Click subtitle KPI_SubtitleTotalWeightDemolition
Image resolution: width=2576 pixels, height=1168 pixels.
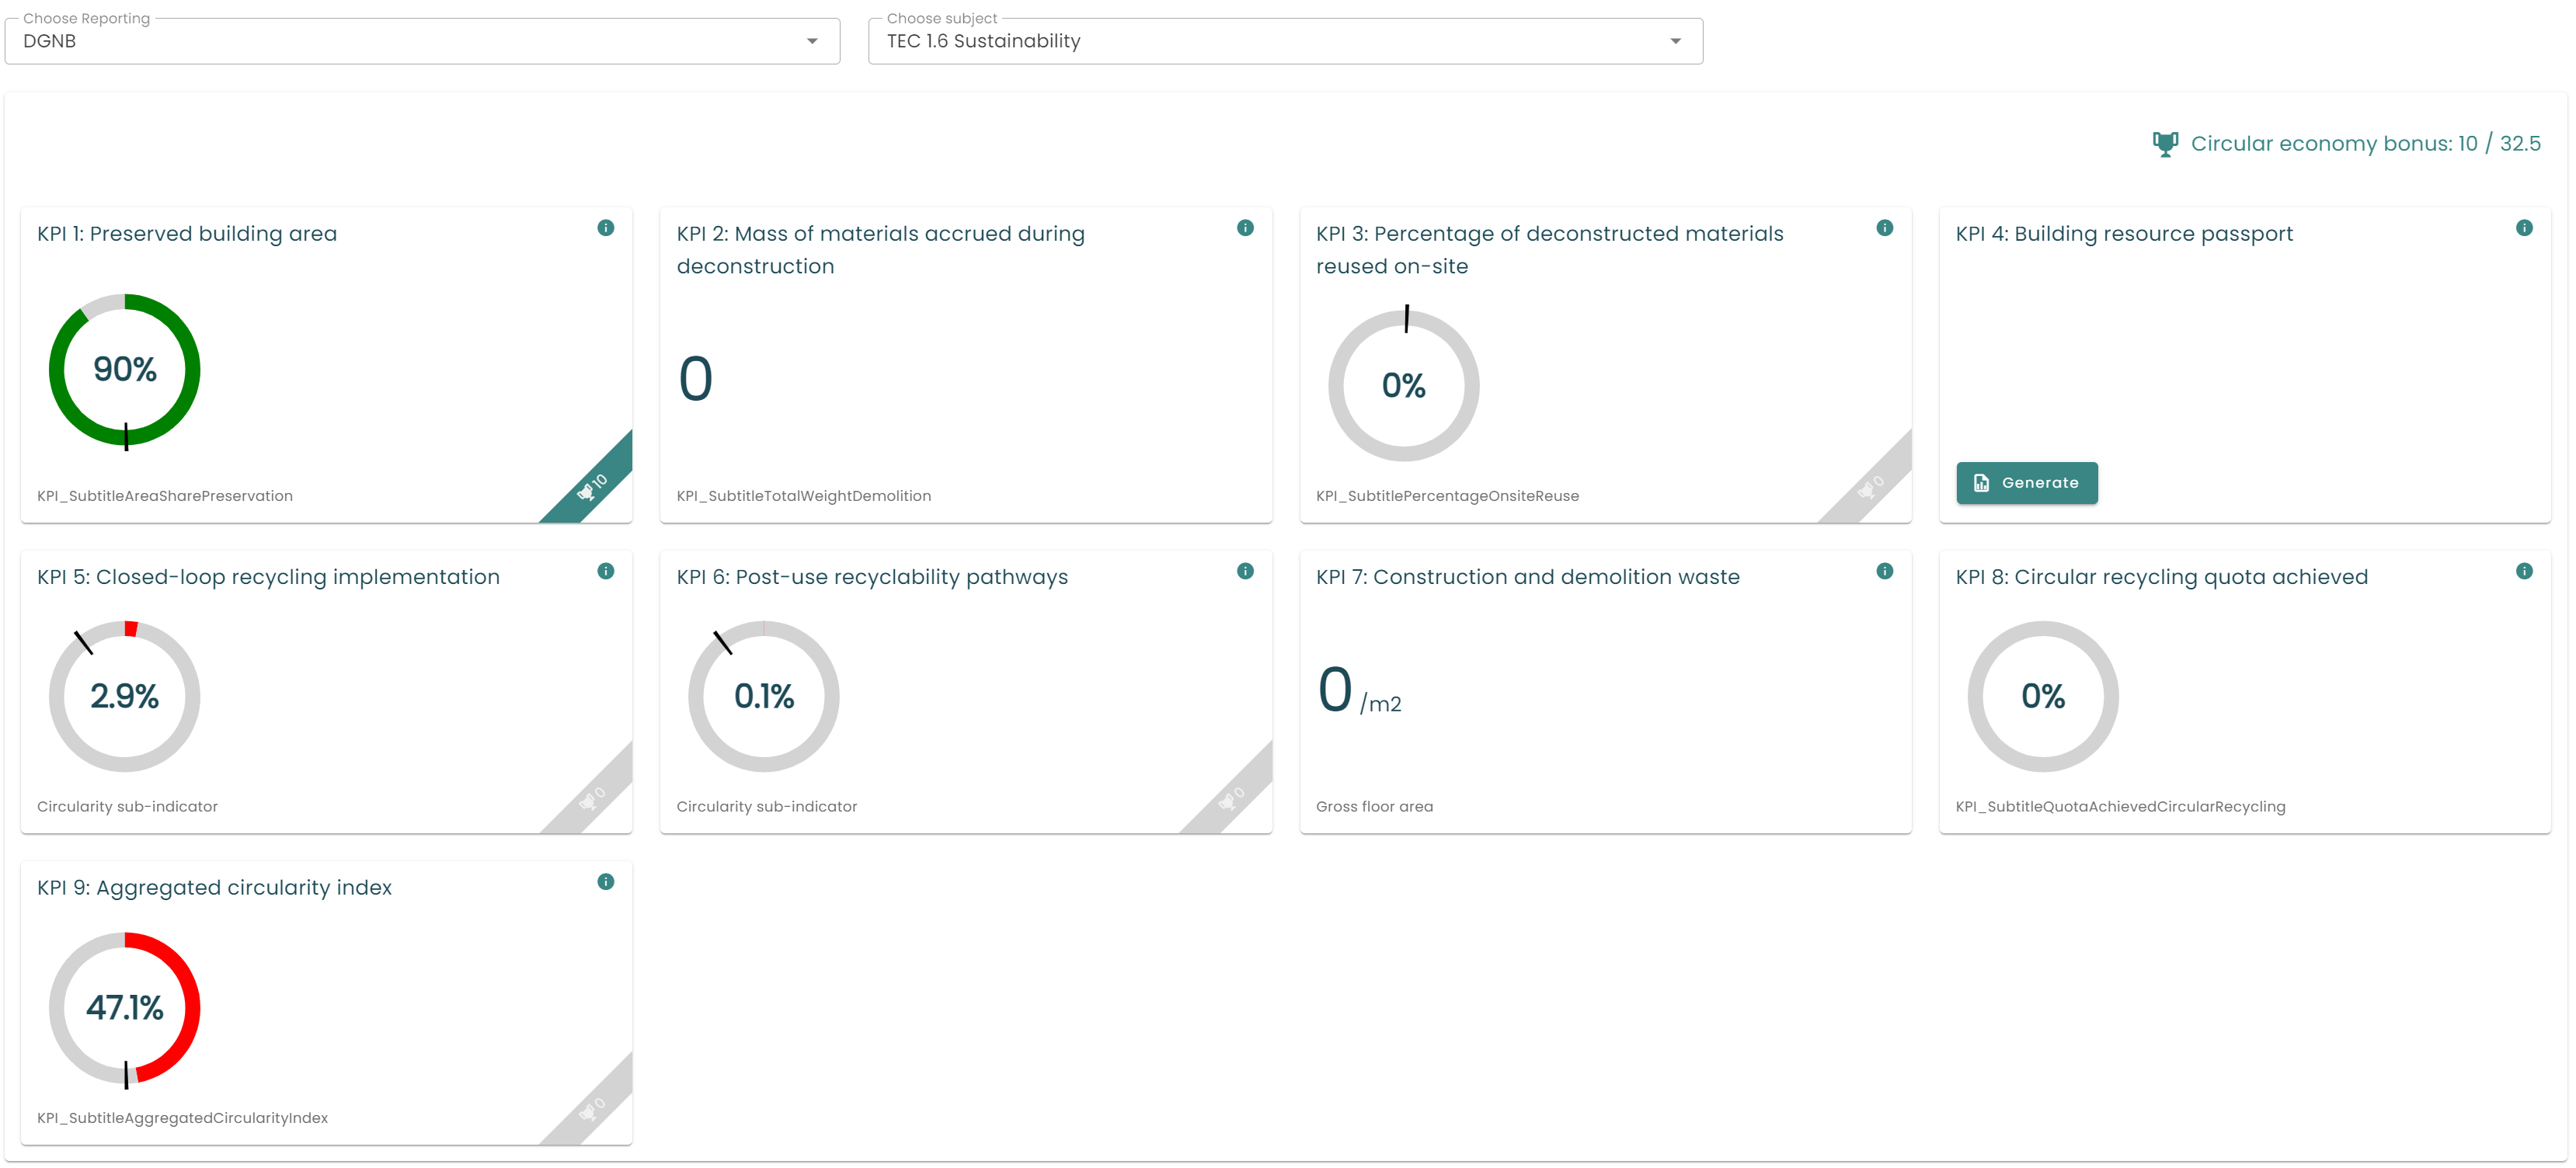[x=804, y=496]
